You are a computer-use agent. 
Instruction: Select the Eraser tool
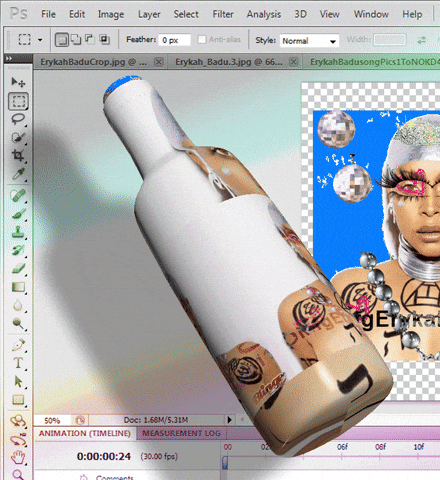pyautogui.click(x=18, y=268)
